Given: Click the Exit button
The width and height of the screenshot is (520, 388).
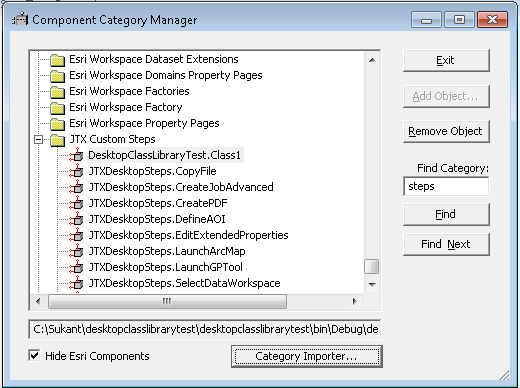Looking at the screenshot, I should coord(446,60).
